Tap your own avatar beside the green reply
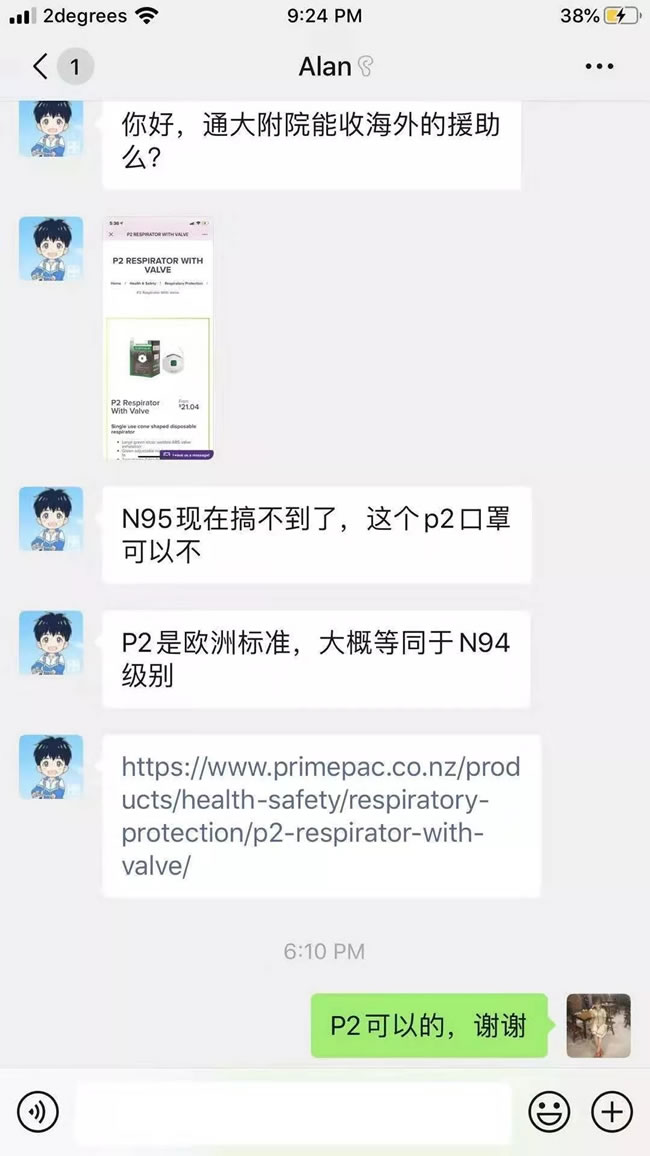This screenshot has height=1156, width=650. point(598,1026)
